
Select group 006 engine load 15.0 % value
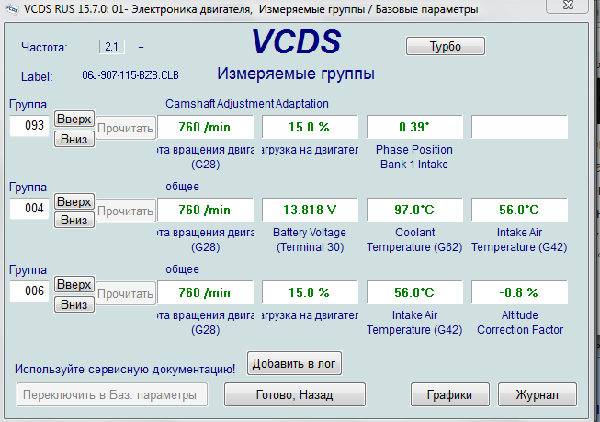coord(310,293)
